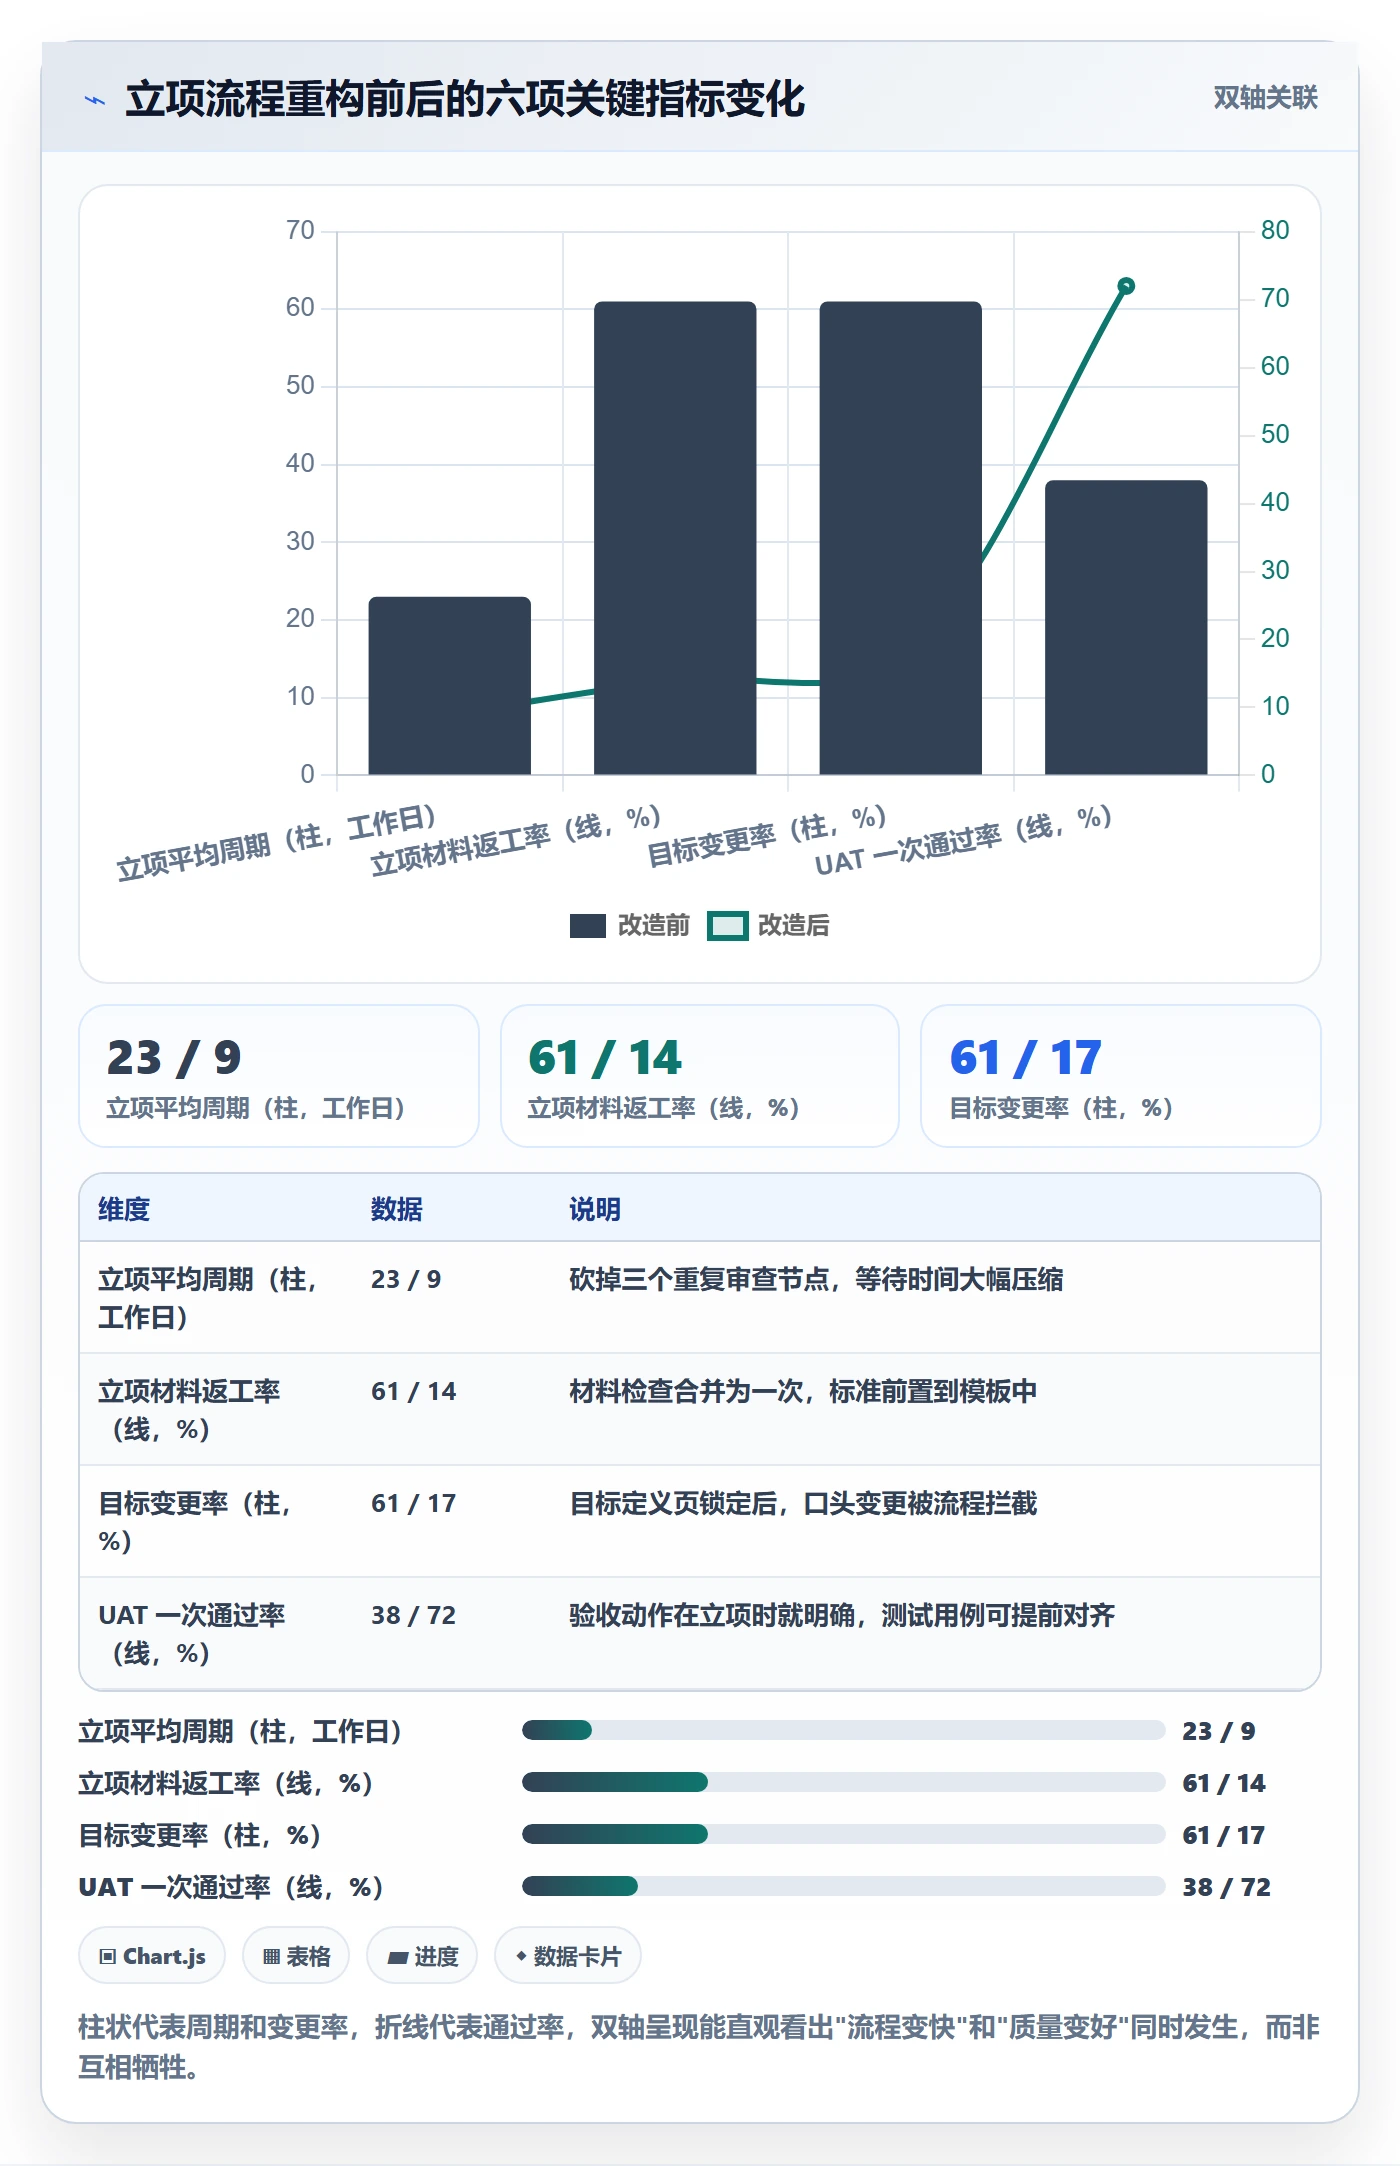Screen dimensions: 1400x2166
Task: Click the text 验收动作在立项时就明确
Action: coord(712,1615)
